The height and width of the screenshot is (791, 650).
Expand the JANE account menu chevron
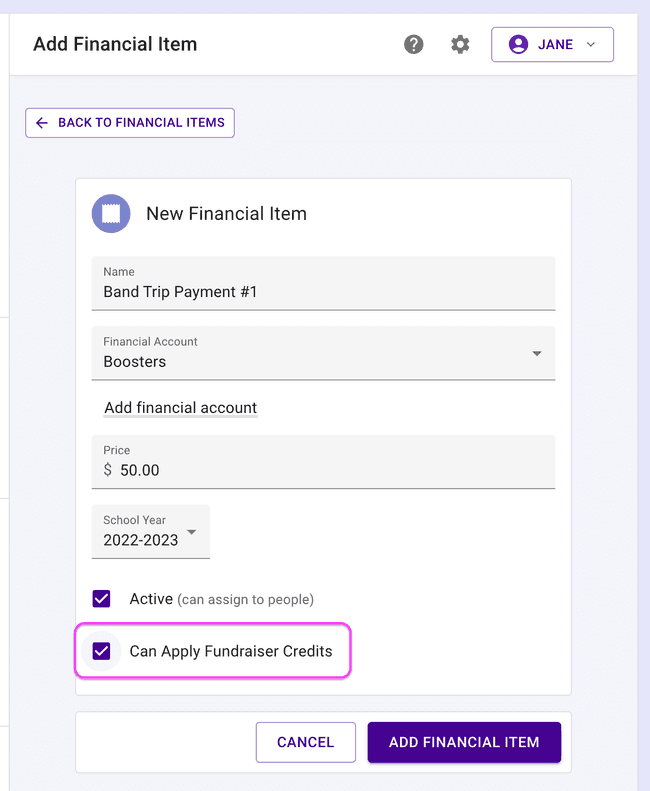[x=591, y=44]
